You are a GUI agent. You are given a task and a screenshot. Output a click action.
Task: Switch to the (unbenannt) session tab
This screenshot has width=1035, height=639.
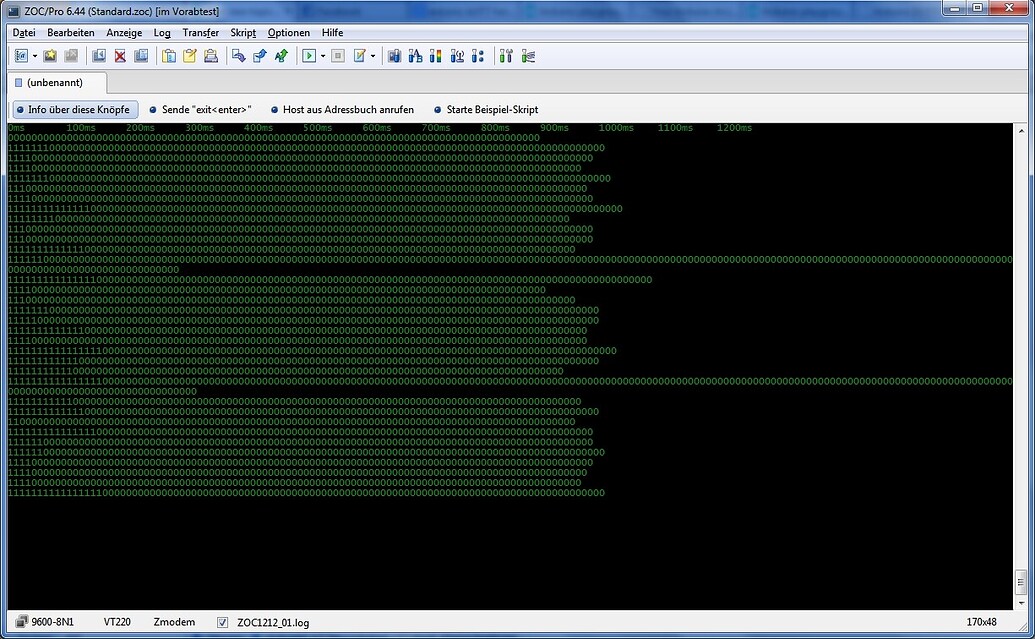click(55, 83)
